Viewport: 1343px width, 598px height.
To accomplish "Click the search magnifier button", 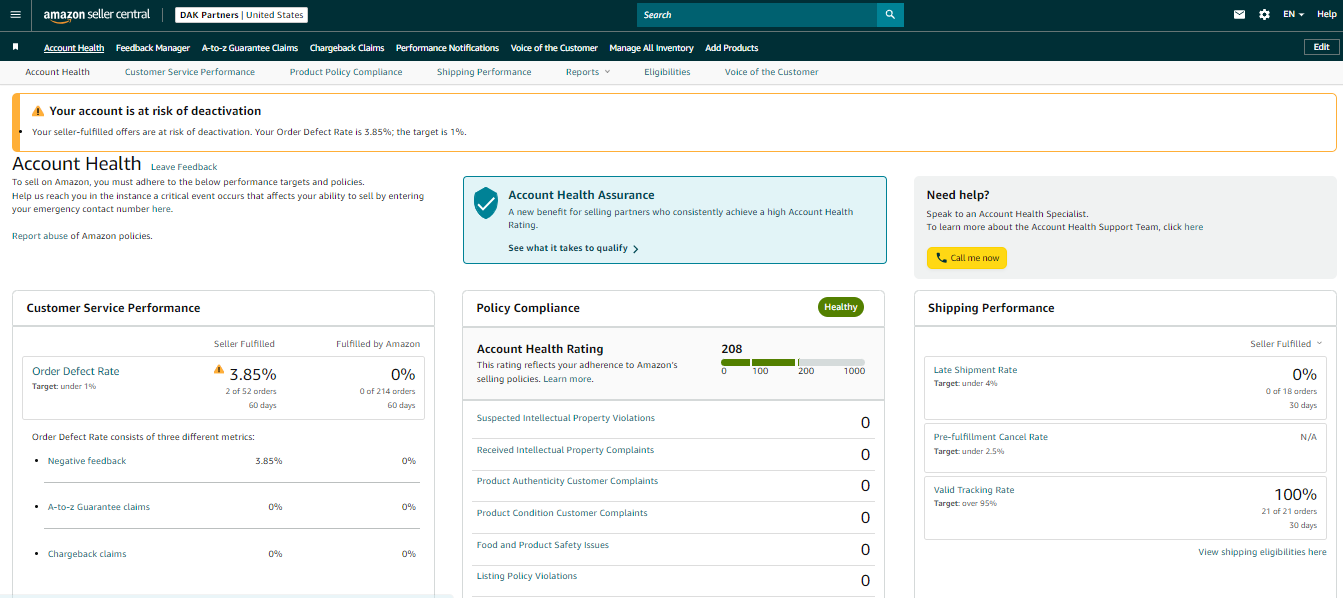I will (890, 15).
